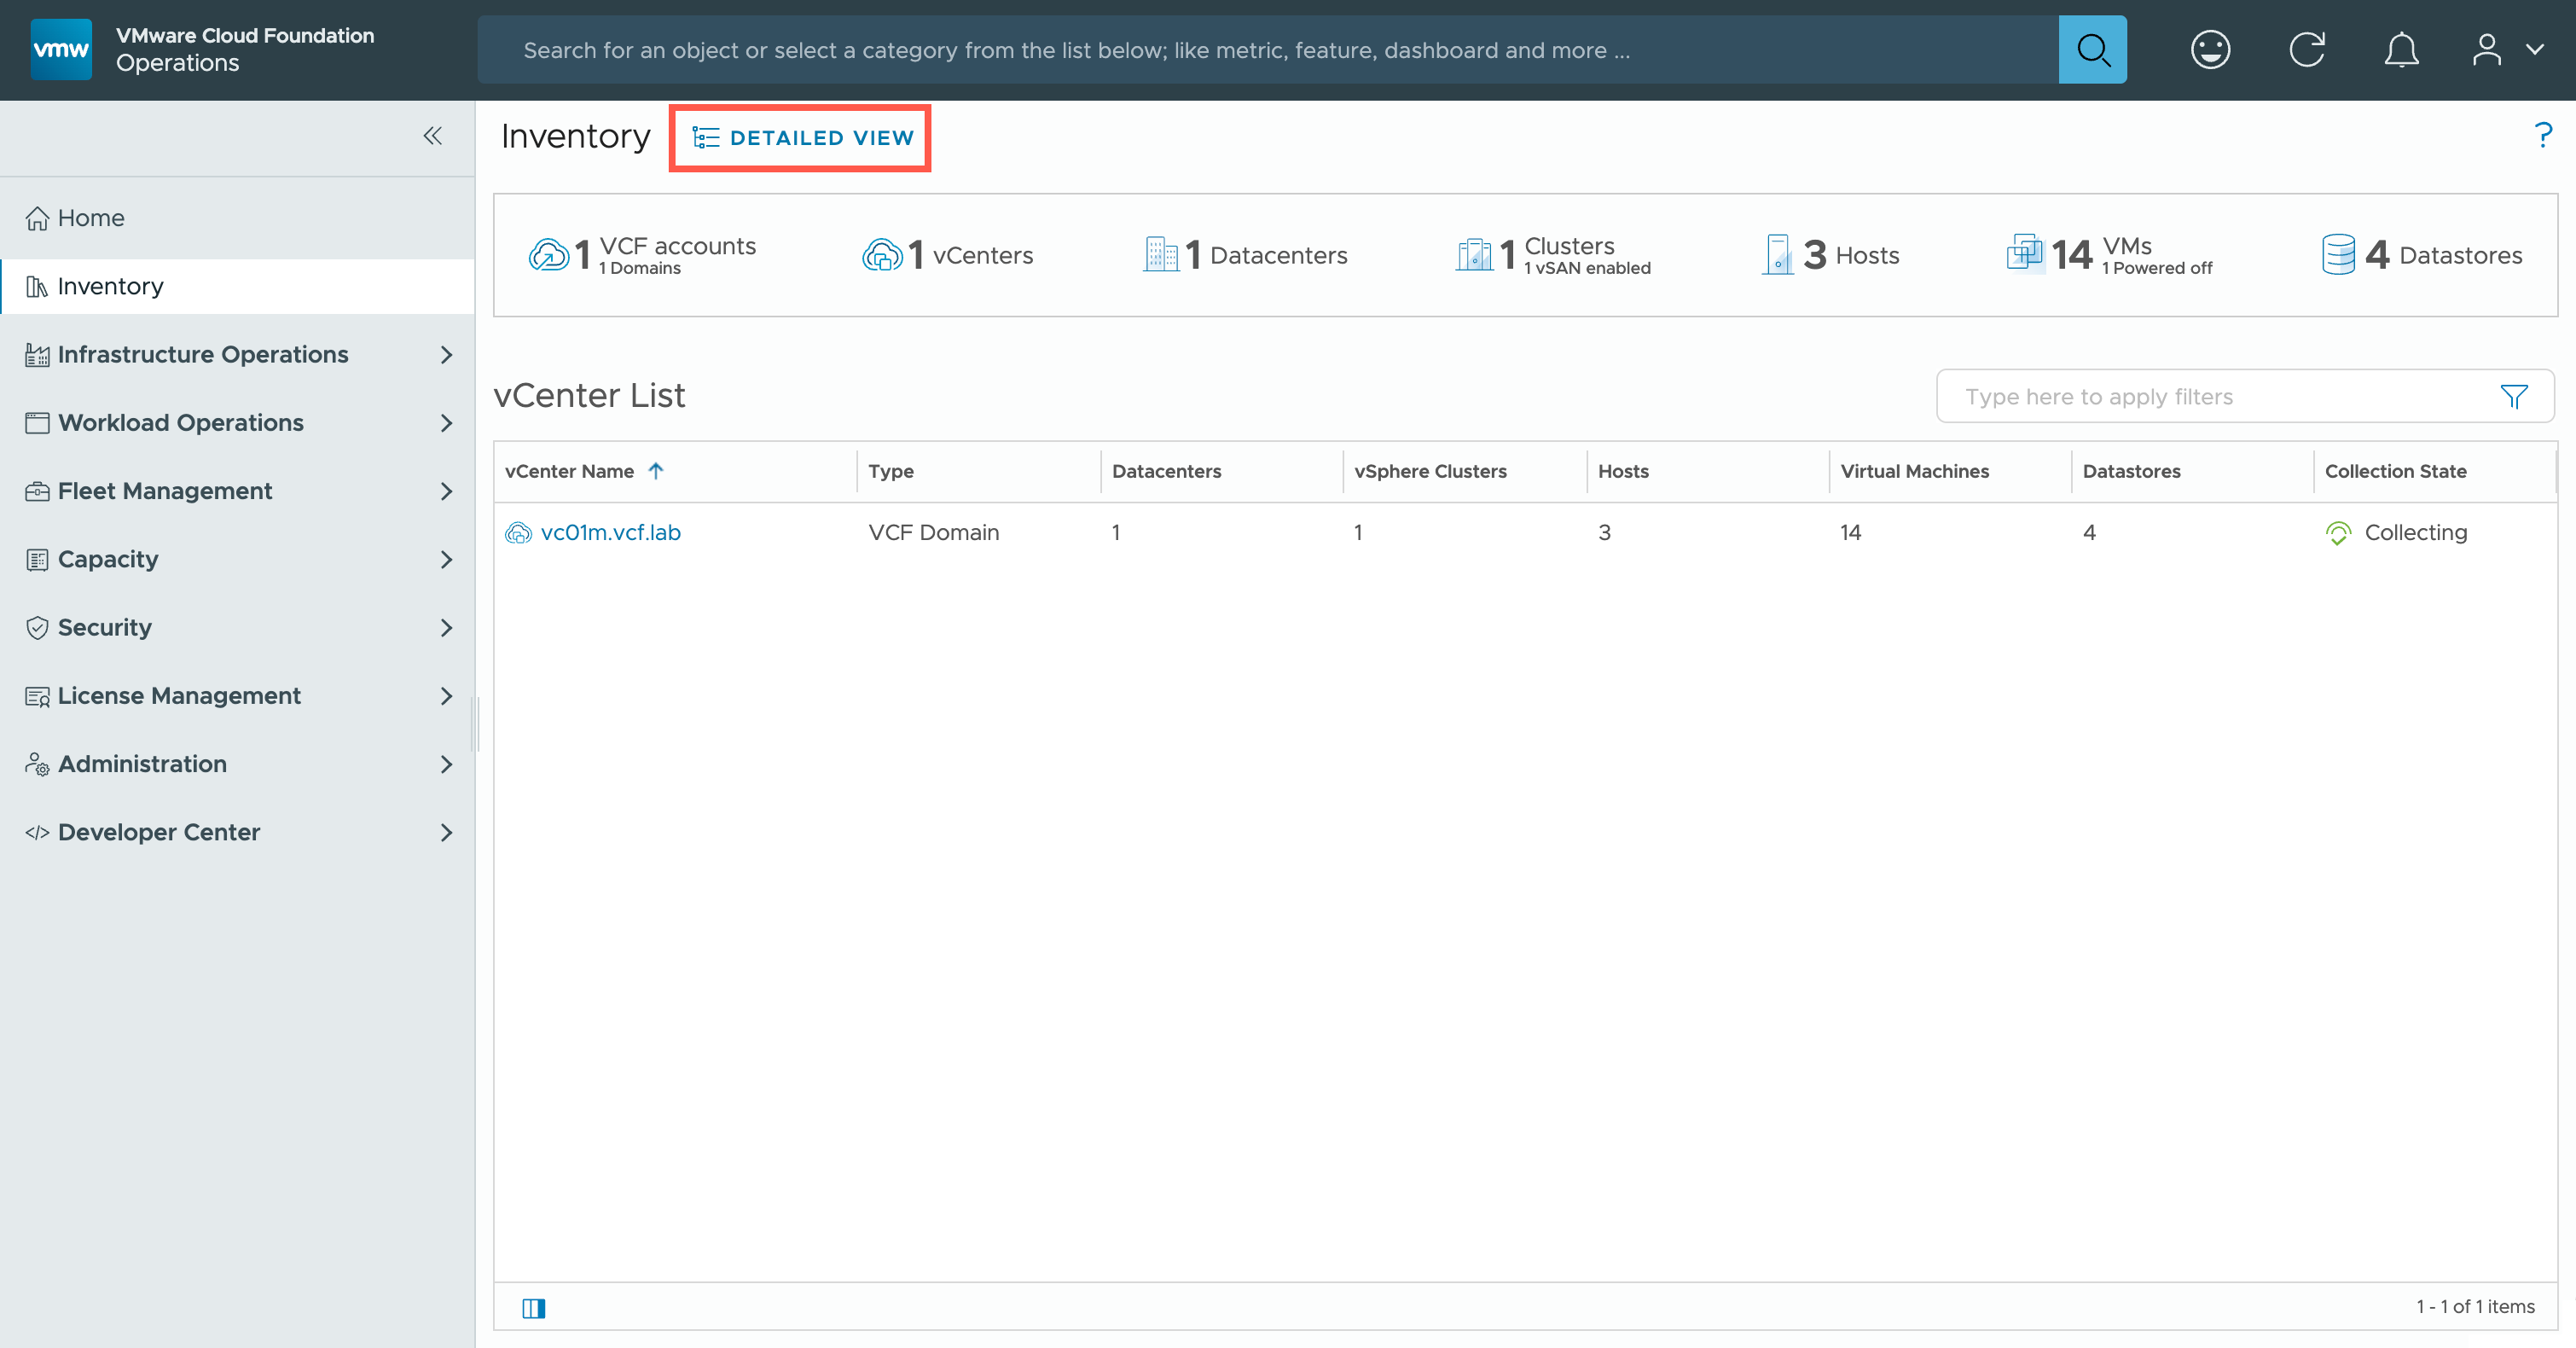The width and height of the screenshot is (2576, 1348).
Task: Collapse the sidebar with double-chevron icon
Action: [432, 136]
